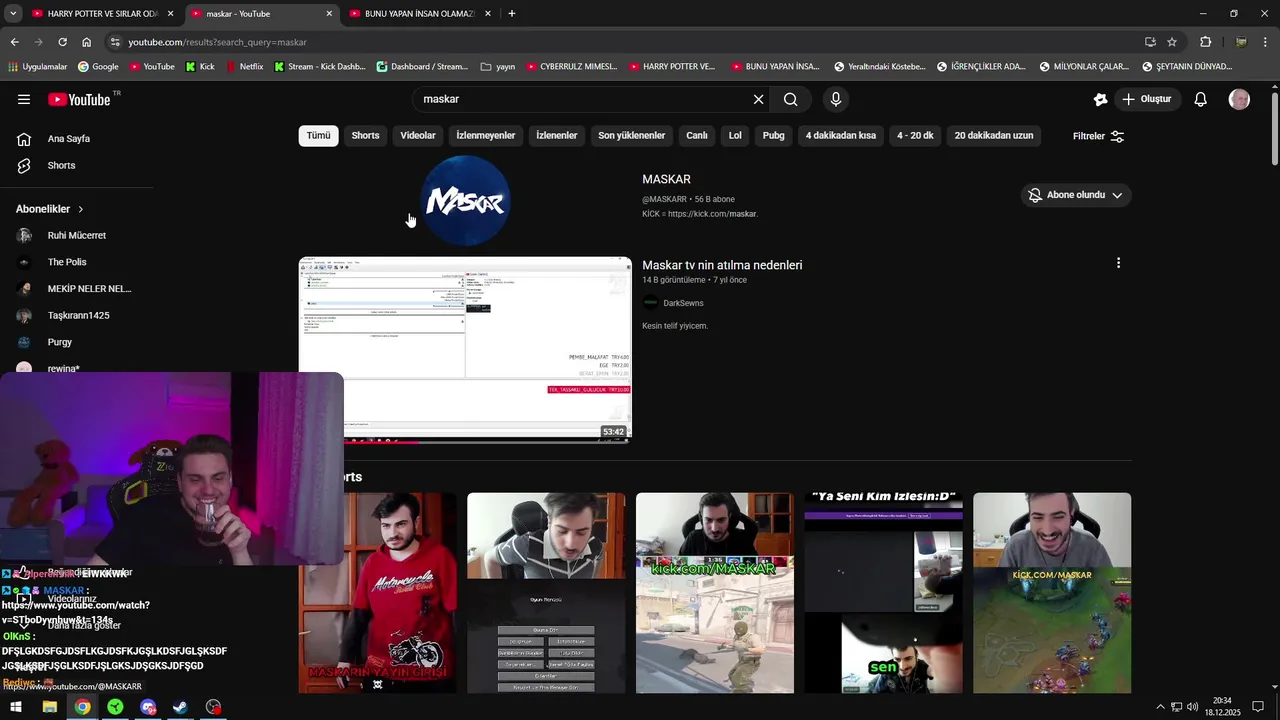Open the MASKAR channel avatar
Viewport: 1280px width, 720px height.
click(466, 201)
